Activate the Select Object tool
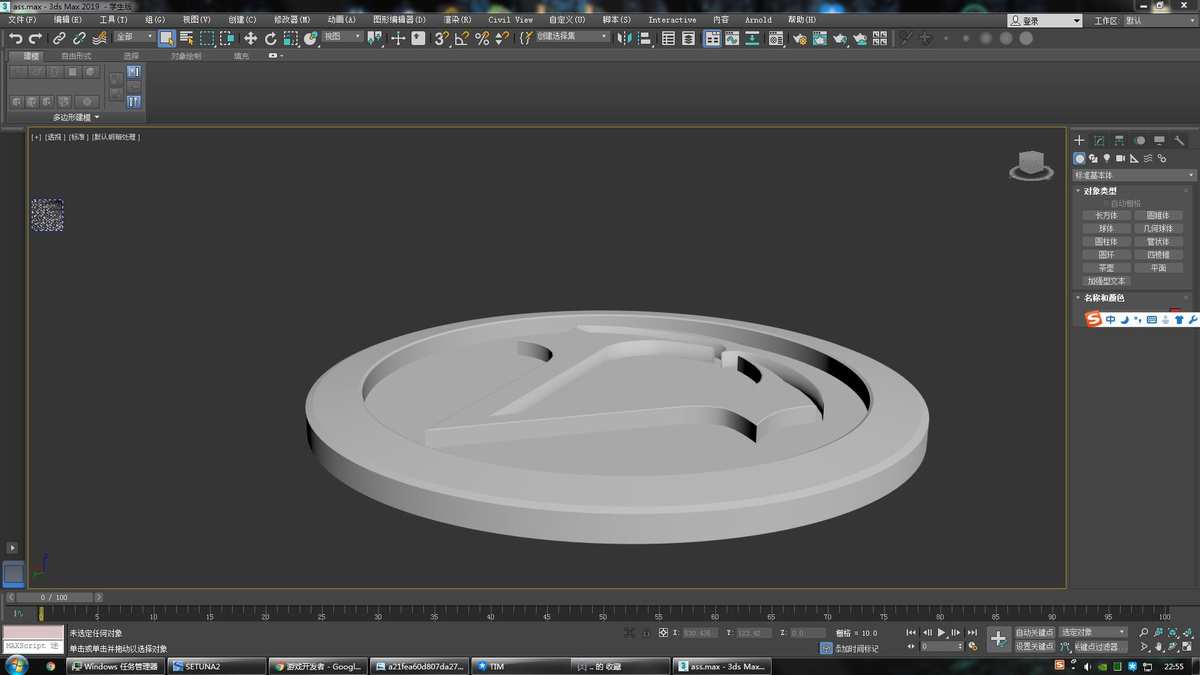This screenshot has width=1200, height=675. tap(166, 38)
